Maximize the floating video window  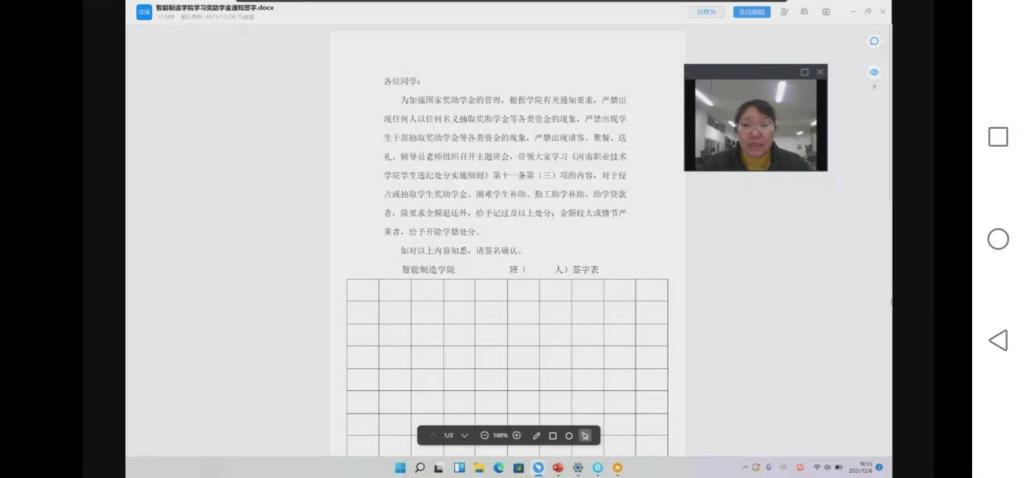804,72
